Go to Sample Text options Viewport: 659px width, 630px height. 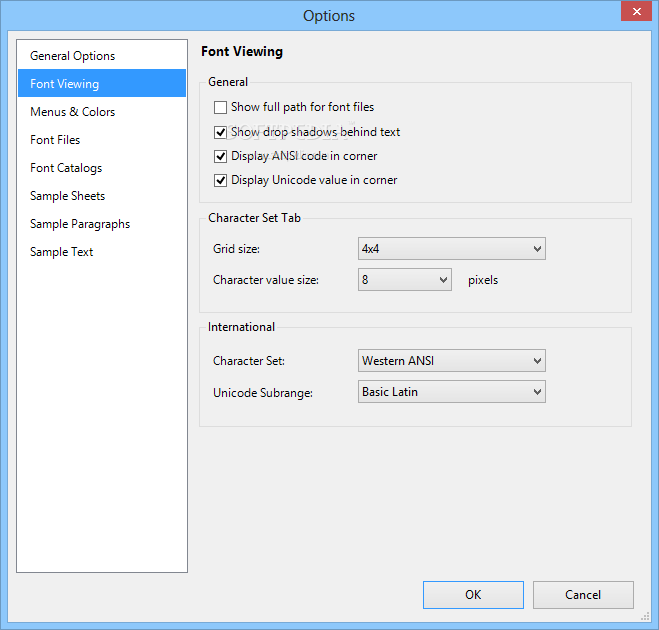click(102, 252)
